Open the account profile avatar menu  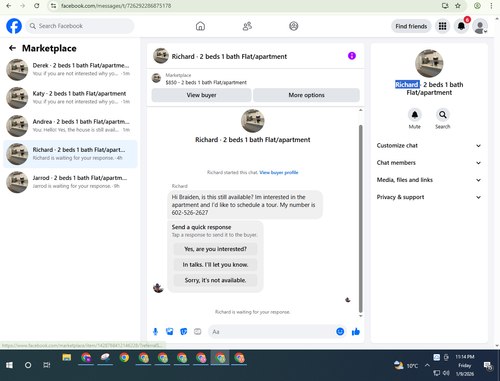pos(480,26)
